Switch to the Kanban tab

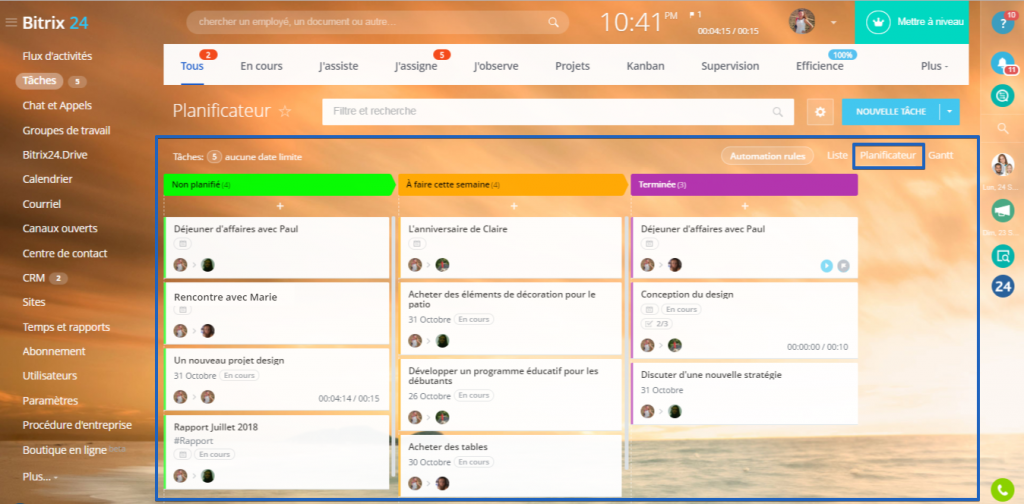point(645,66)
